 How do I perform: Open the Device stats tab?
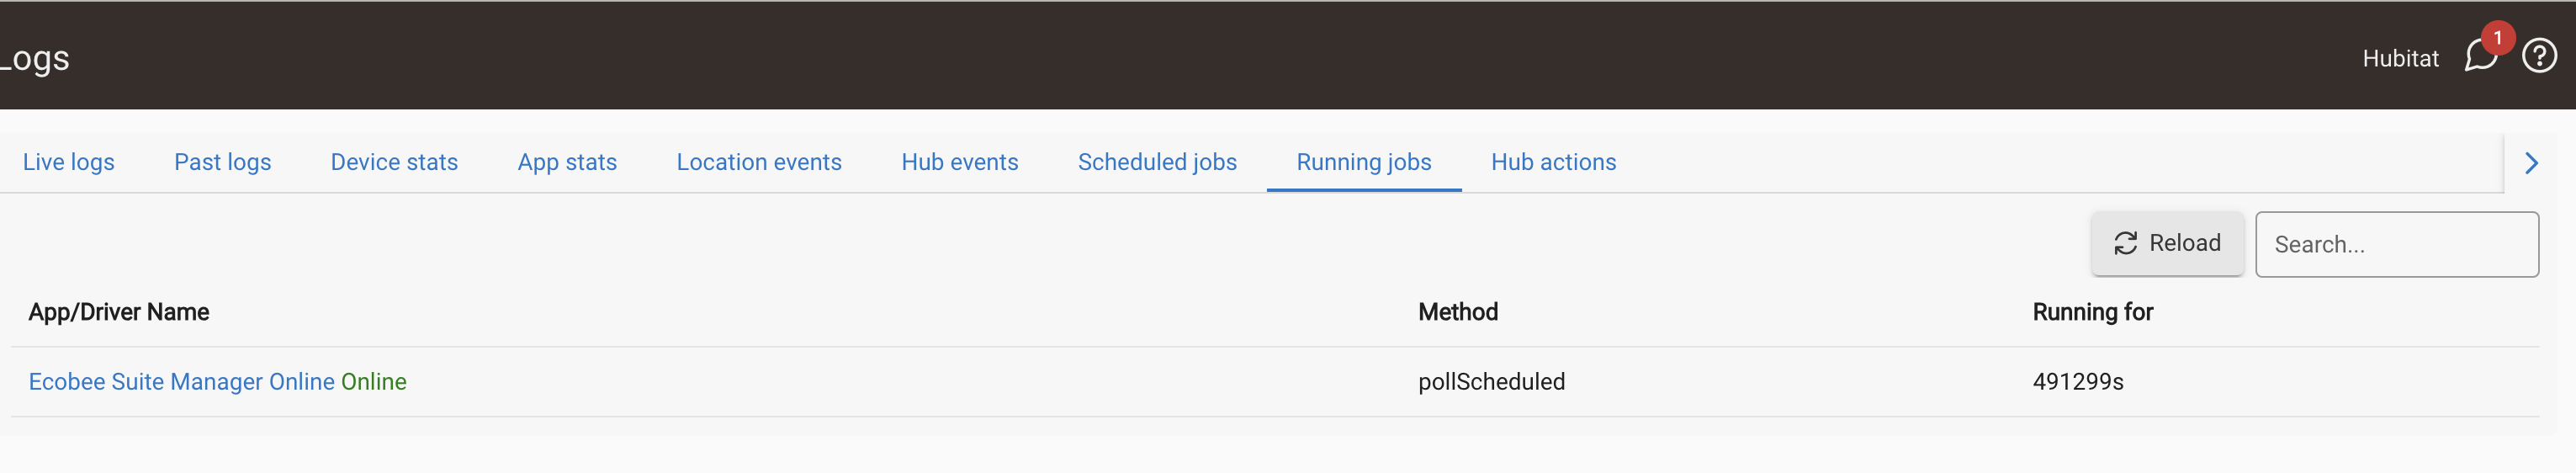394,162
